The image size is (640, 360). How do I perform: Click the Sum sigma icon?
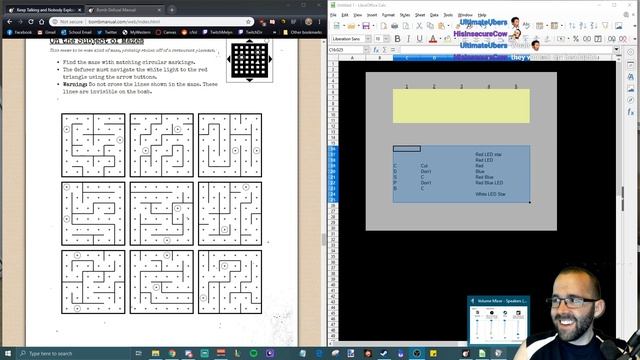[x=384, y=50]
